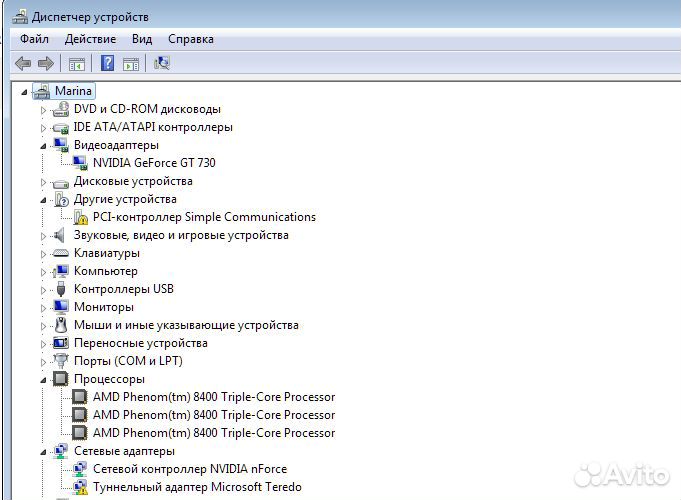The height and width of the screenshot is (500, 681).
Task: Select NVIDIA GeForce GT 730
Action: click(154, 163)
